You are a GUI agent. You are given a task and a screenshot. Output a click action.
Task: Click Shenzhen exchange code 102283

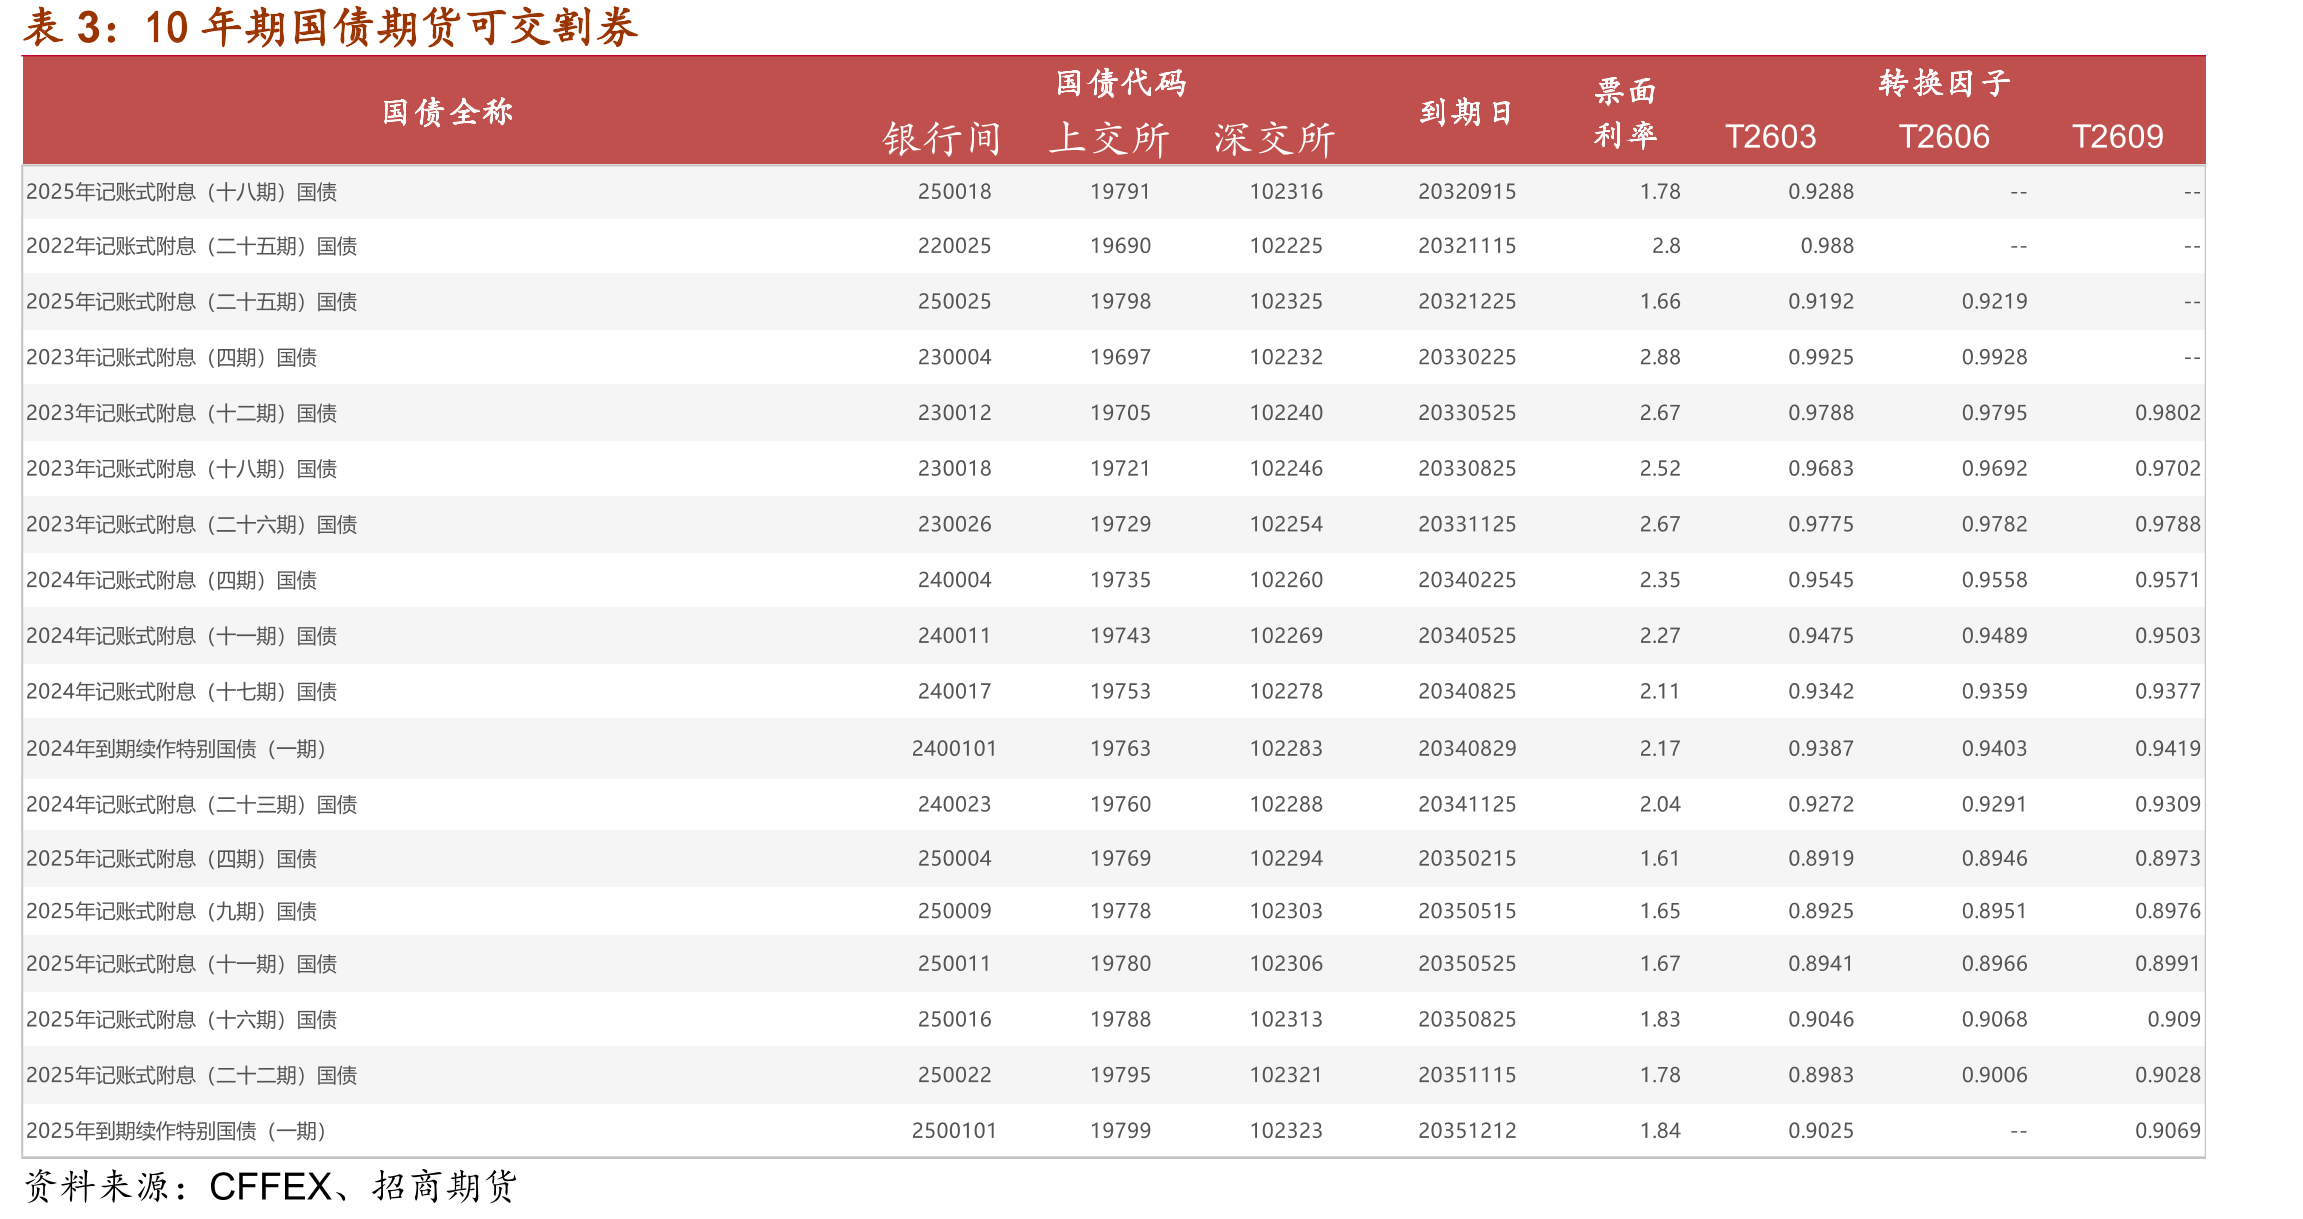[x=1286, y=749]
